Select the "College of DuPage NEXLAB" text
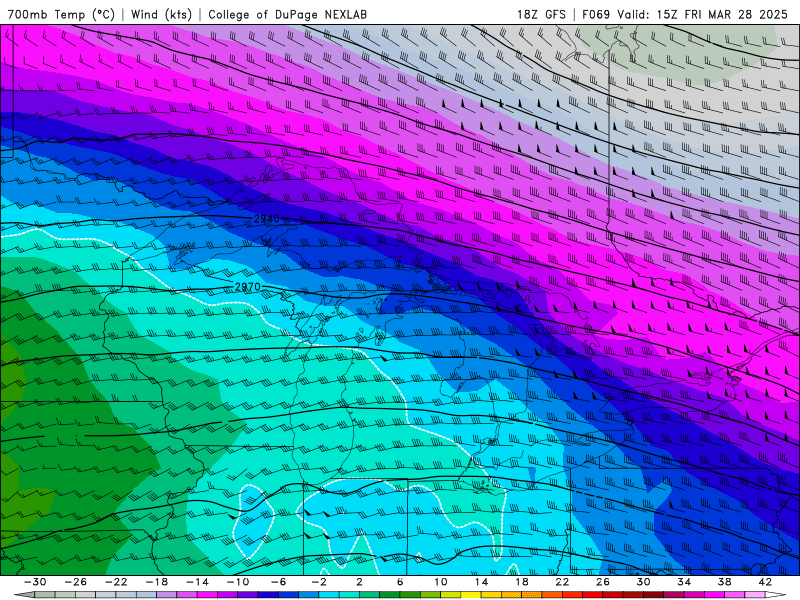The image size is (800, 600). pos(287,14)
